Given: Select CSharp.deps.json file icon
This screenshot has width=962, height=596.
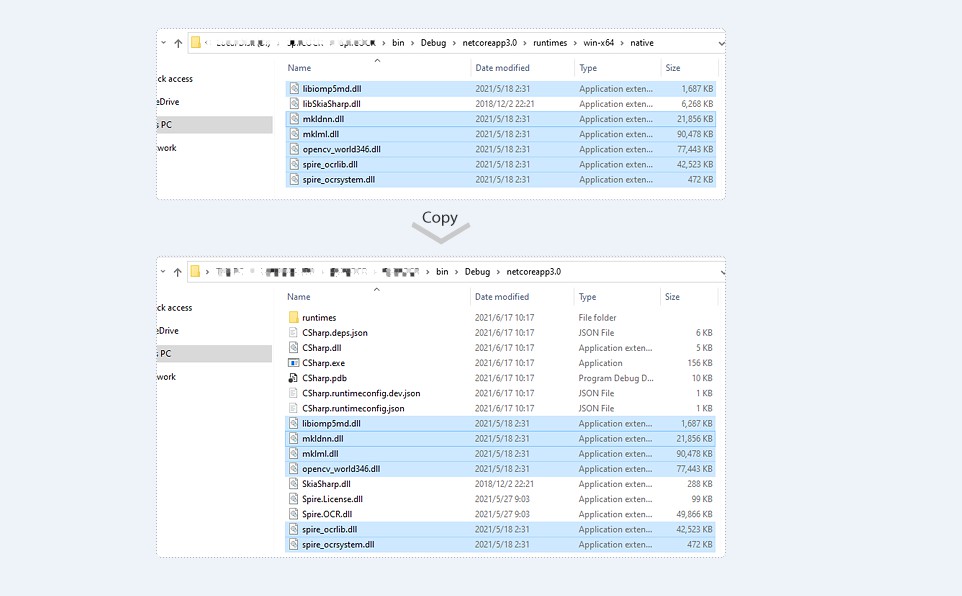Looking at the screenshot, I should 294,333.
